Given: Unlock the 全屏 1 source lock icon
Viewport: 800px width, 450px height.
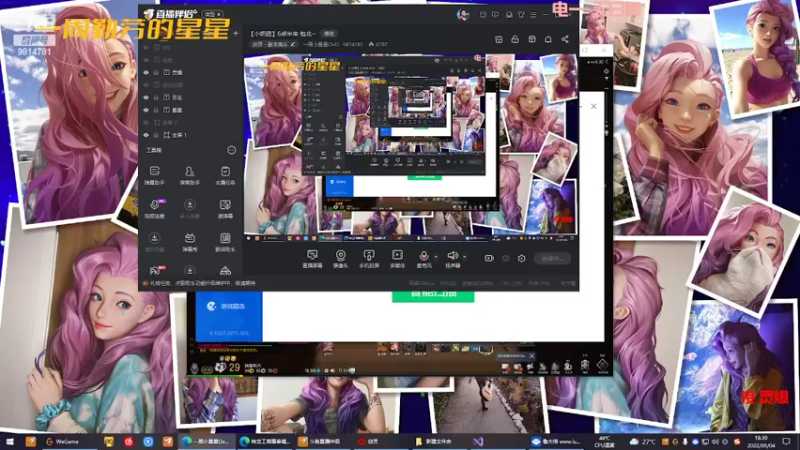Looking at the screenshot, I should coord(156,135).
